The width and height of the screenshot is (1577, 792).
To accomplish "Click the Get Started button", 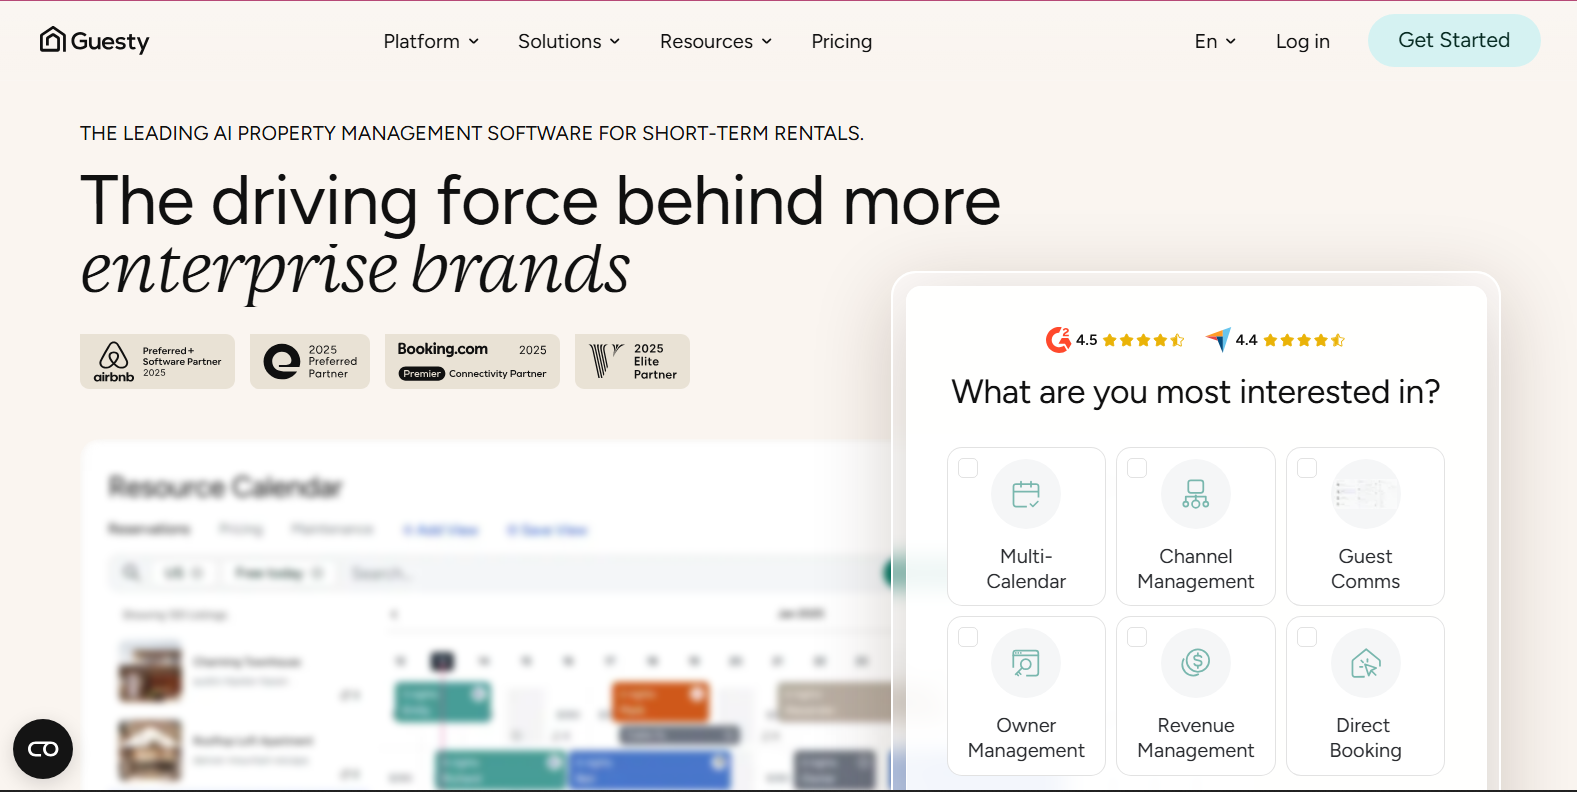I will coord(1454,40).
